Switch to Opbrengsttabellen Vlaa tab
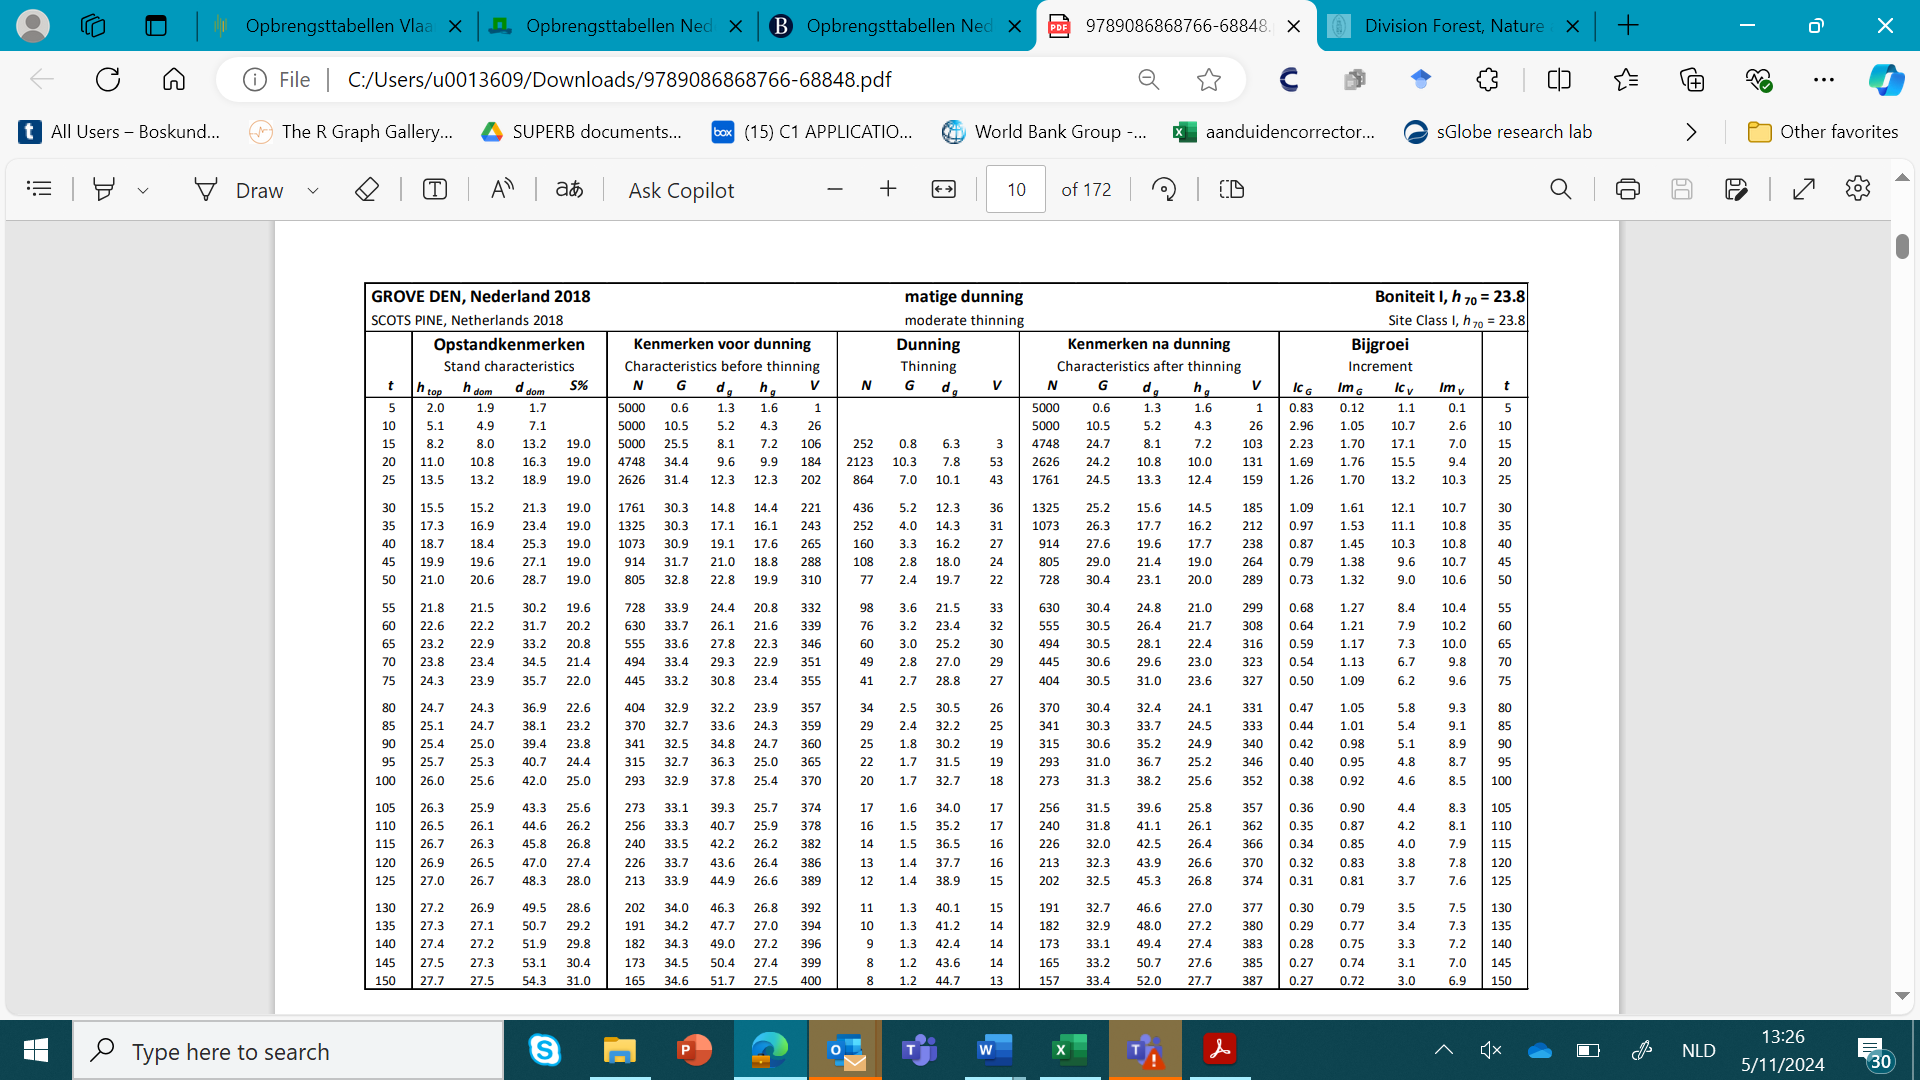The image size is (1920, 1080). 338,26
